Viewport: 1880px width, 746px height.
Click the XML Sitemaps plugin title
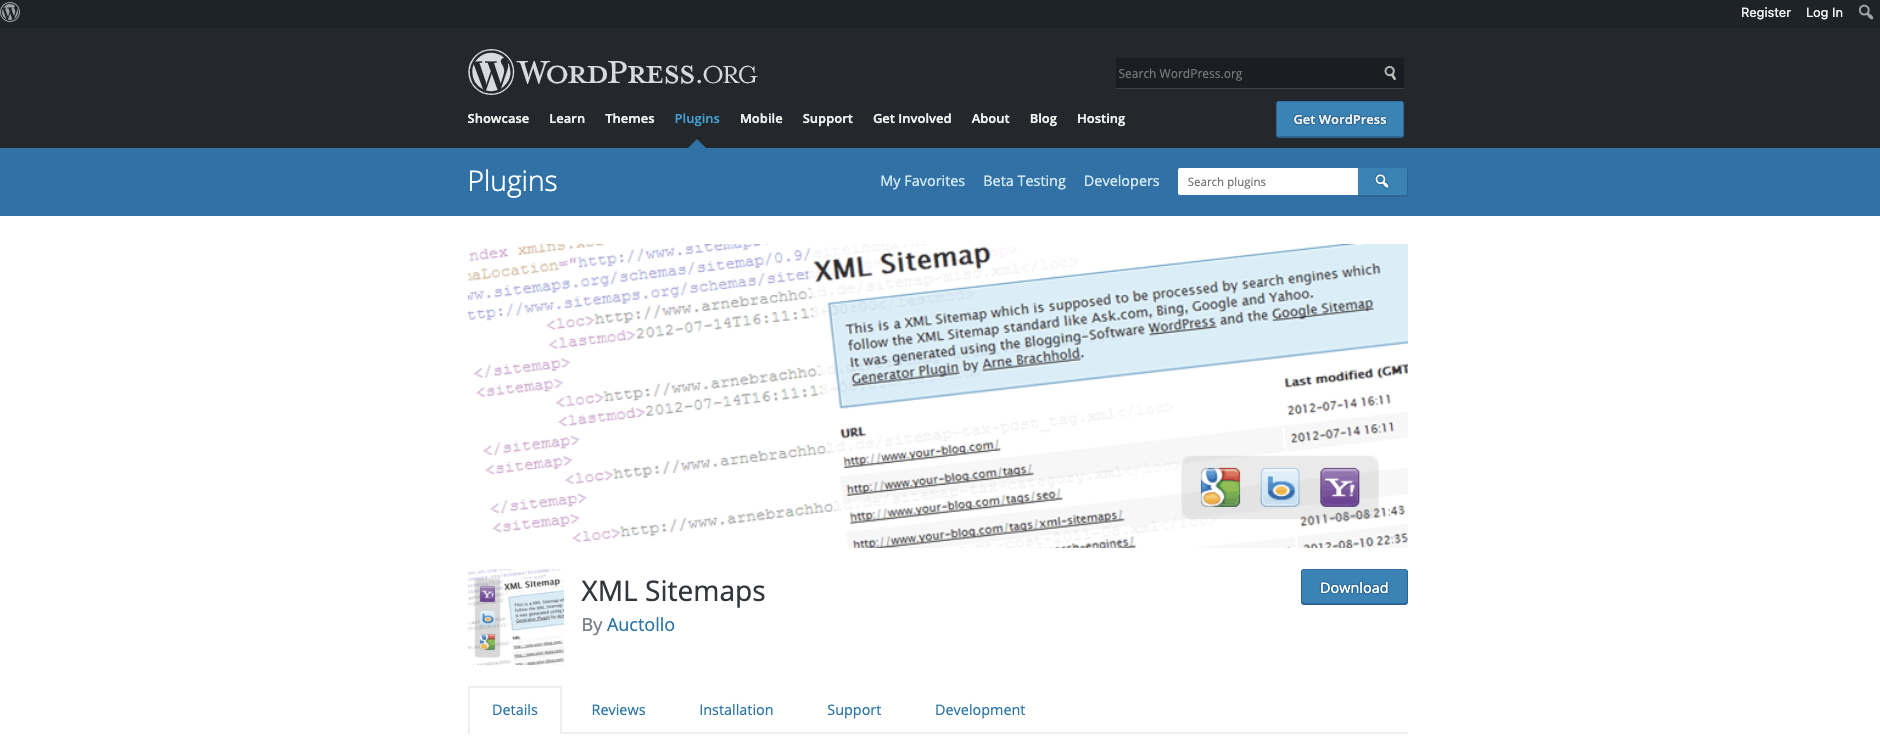pyautogui.click(x=673, y=591)
